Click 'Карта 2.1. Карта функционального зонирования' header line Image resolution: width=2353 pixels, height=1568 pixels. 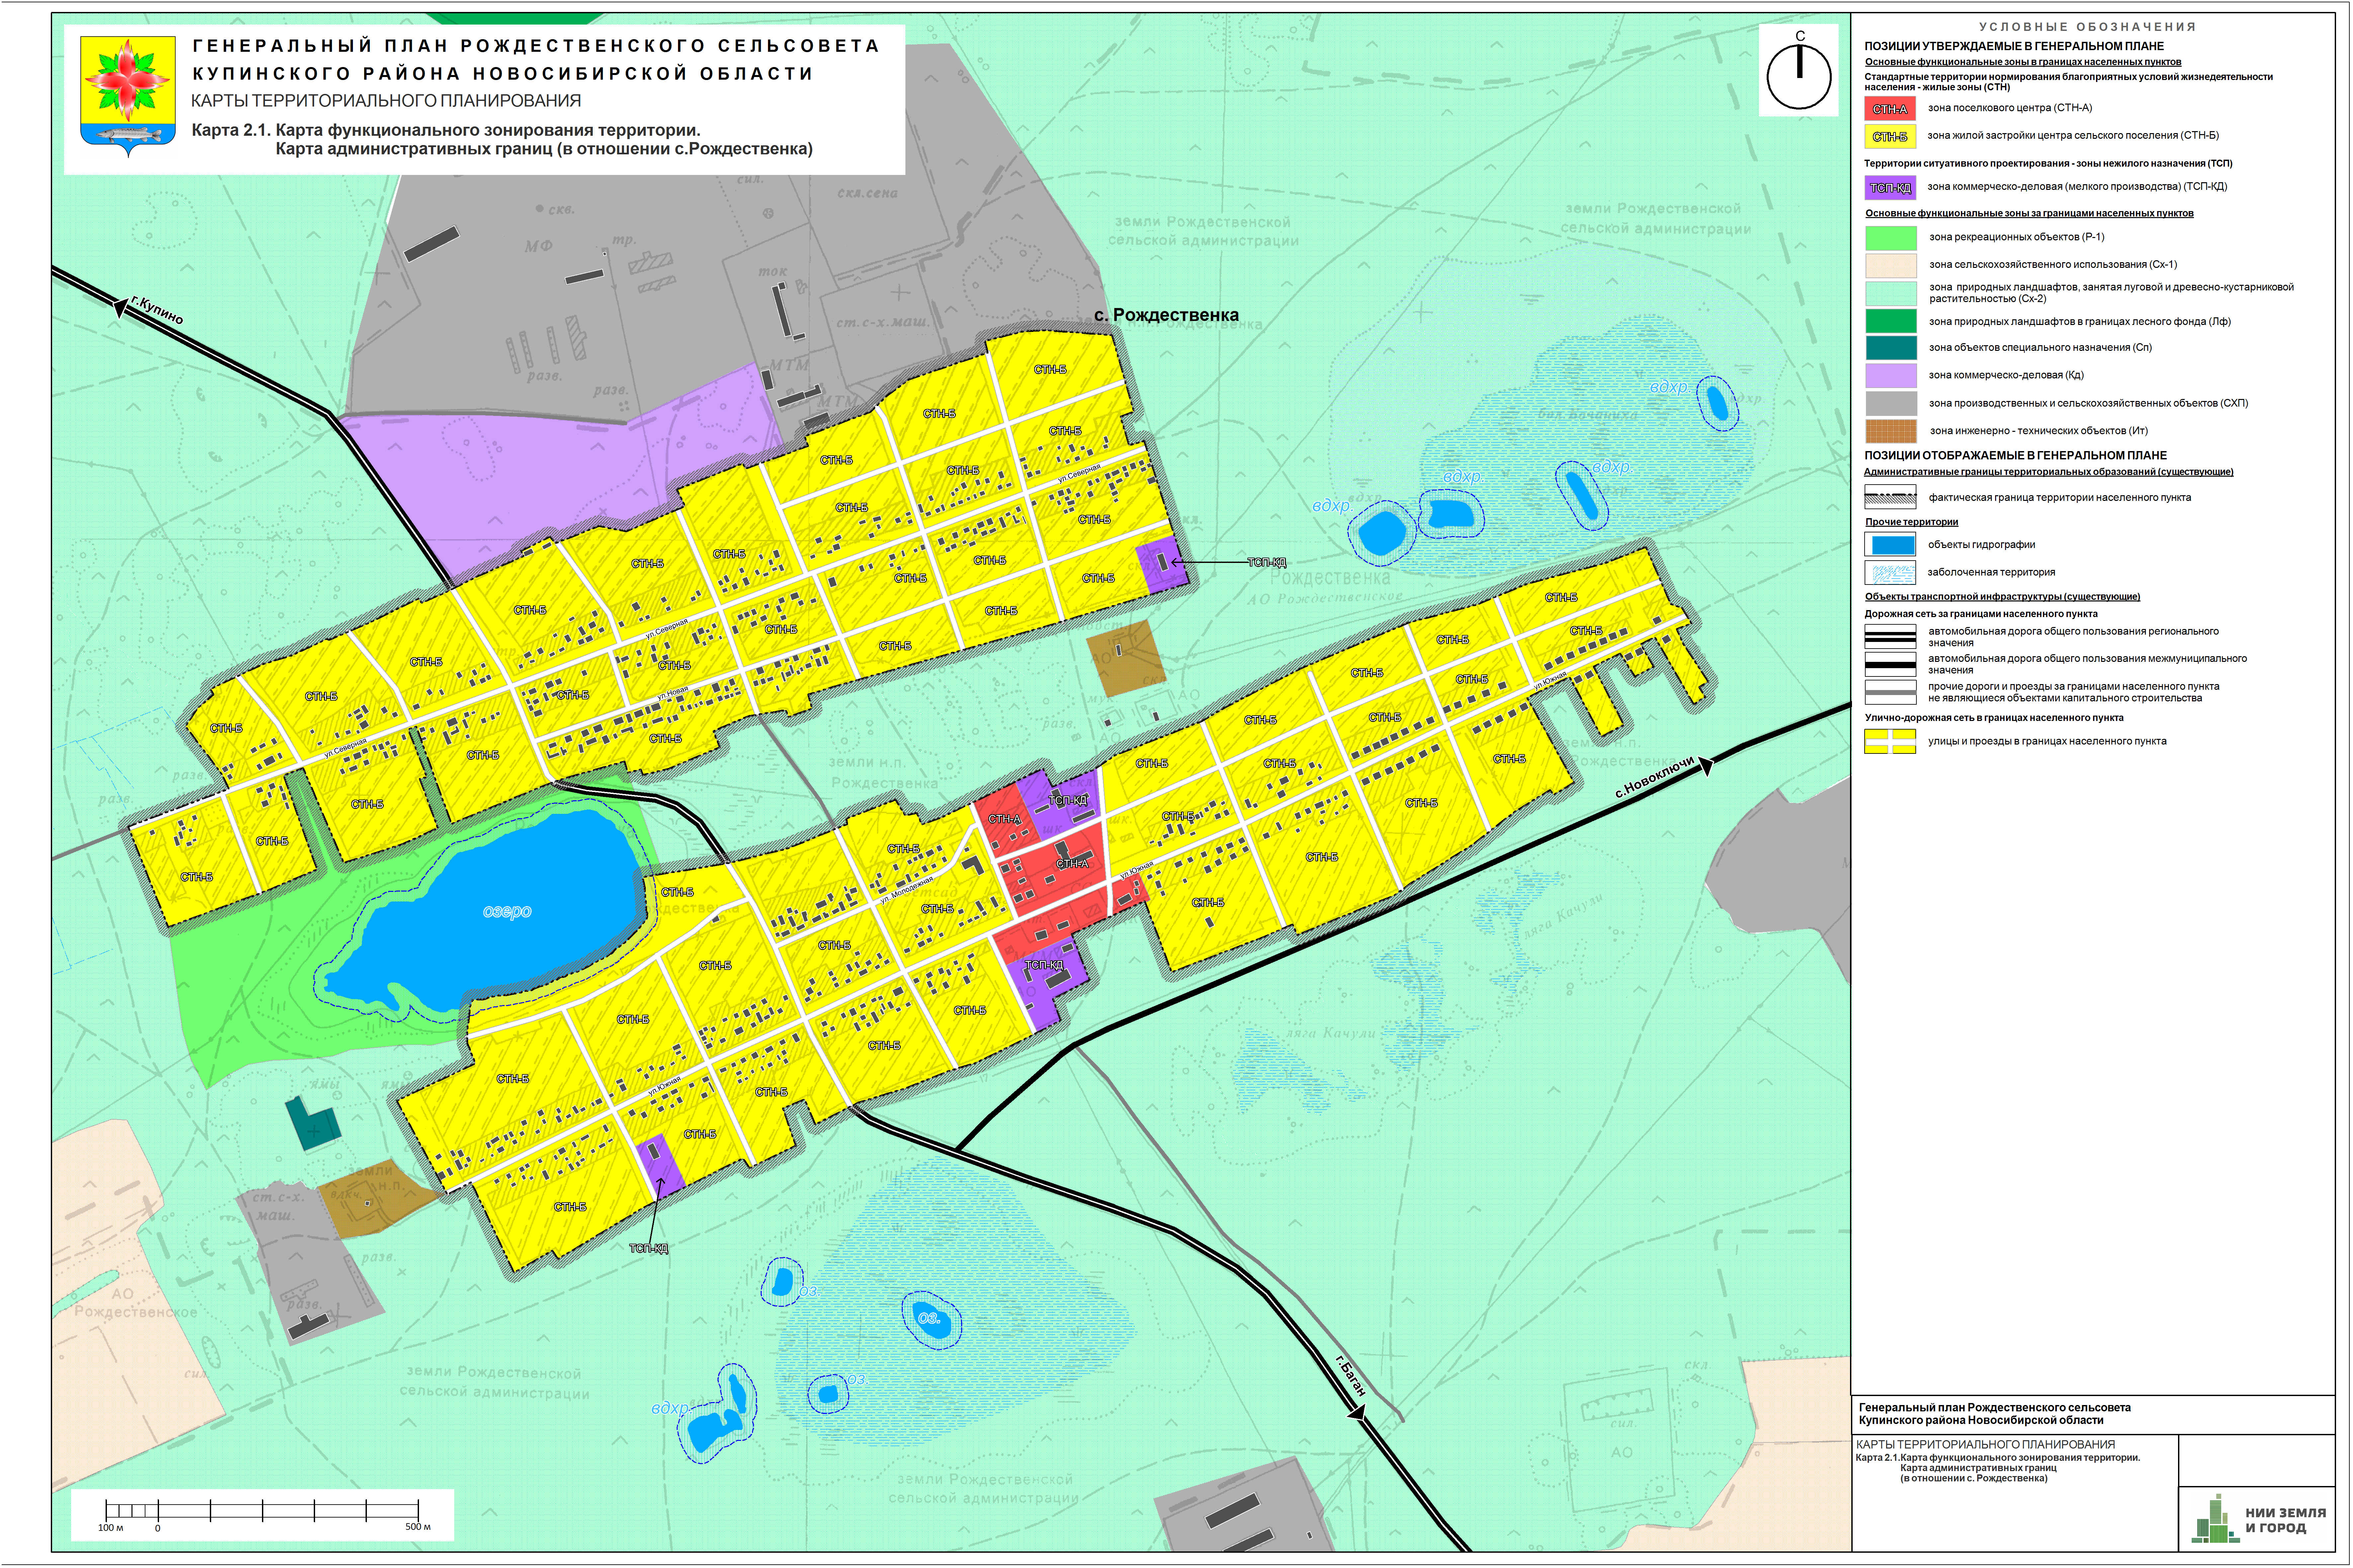[446, 130]
